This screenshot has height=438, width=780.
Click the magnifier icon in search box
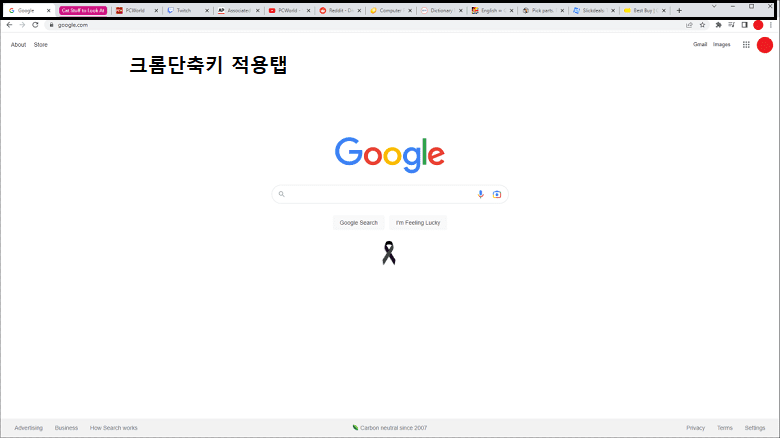click(282, 194)
